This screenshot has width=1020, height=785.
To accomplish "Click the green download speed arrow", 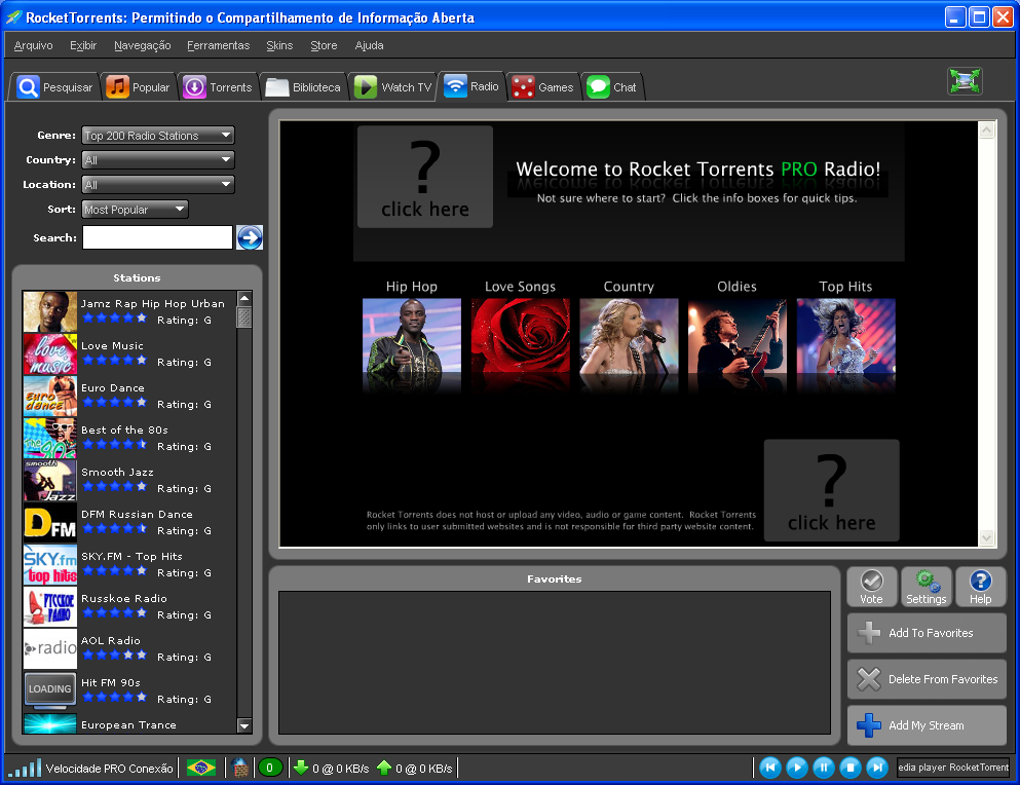I will coord(301,767).
